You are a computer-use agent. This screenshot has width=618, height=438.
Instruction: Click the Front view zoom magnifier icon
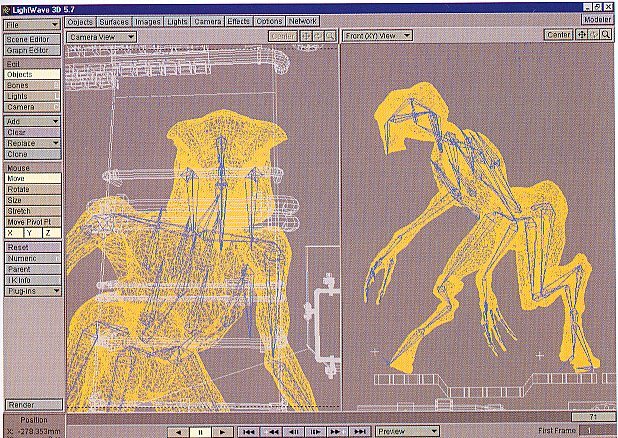coord(606,35)
